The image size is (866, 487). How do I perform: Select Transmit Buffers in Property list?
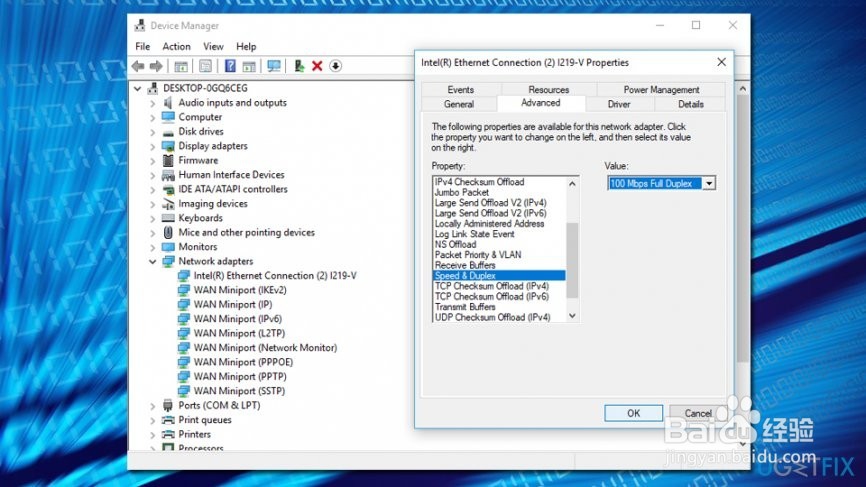pos(465,306)
